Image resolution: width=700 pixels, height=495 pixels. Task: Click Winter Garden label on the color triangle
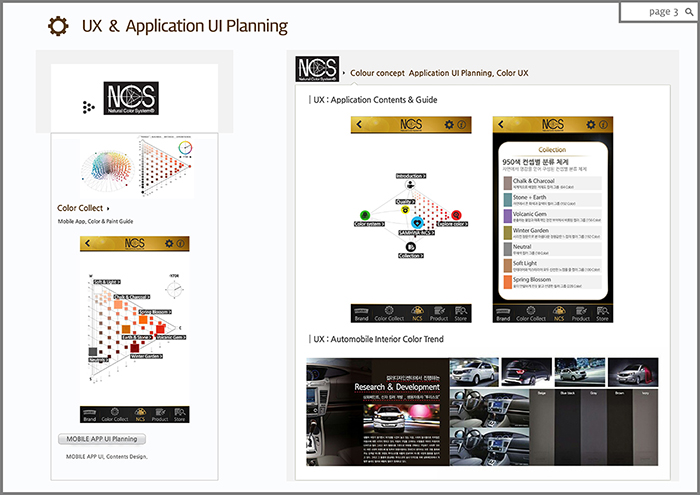pos(146,356)
